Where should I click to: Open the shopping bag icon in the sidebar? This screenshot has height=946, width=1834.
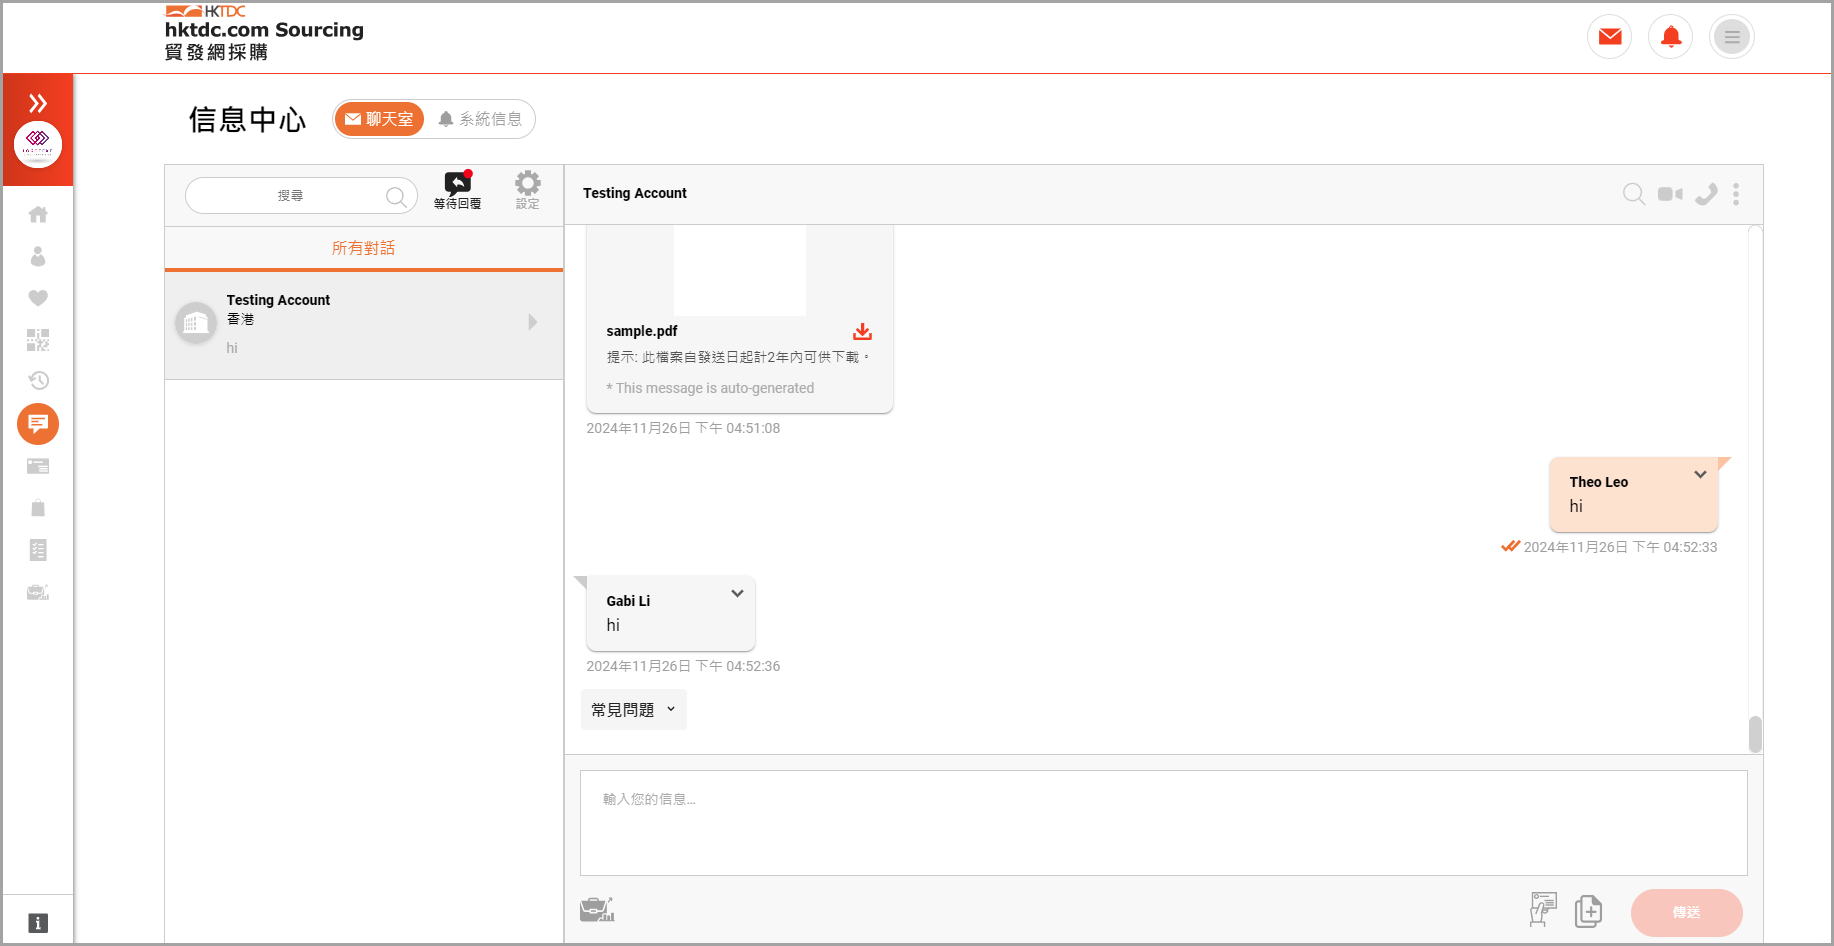[x=38, y=508]
